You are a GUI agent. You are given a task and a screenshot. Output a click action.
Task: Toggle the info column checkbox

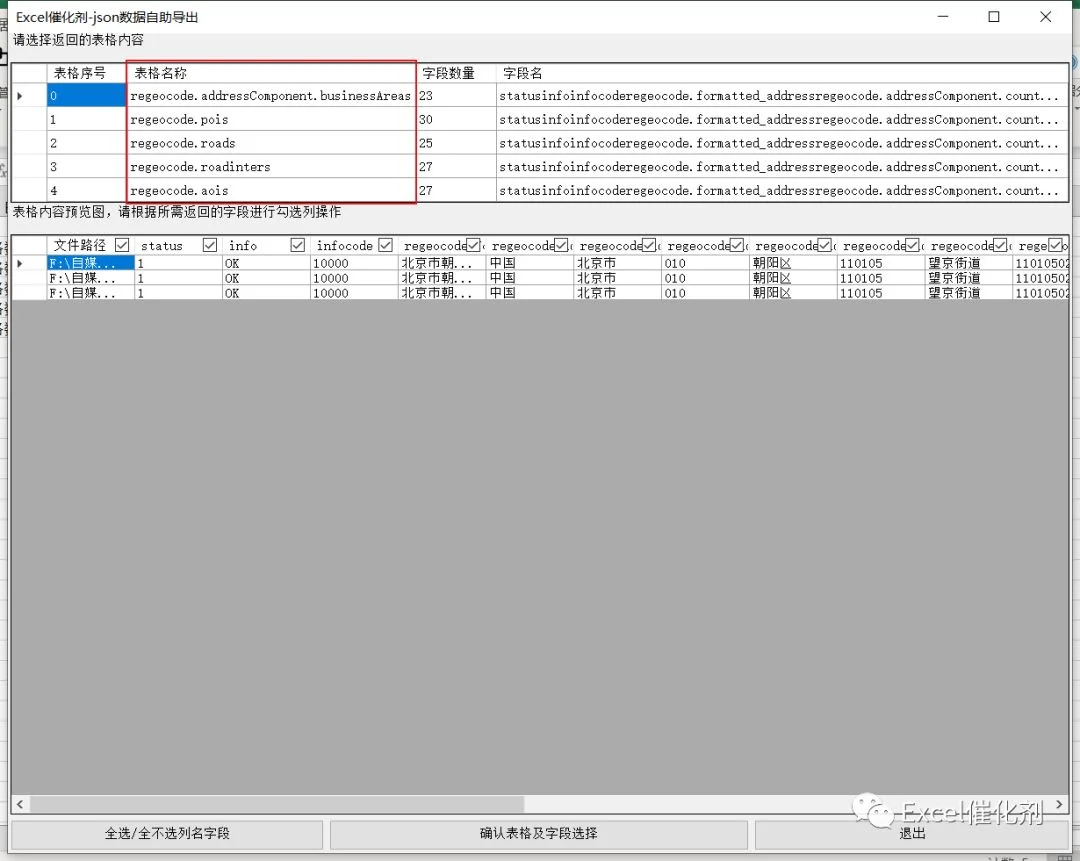pyautogui.click(x=298, y=245)
